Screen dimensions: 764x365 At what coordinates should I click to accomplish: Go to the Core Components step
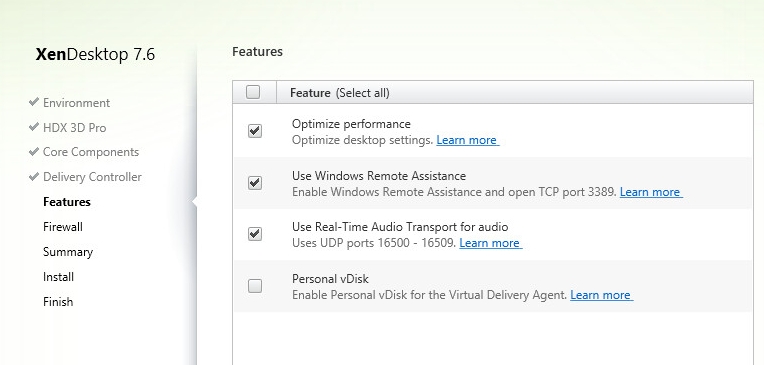(91, 152)
